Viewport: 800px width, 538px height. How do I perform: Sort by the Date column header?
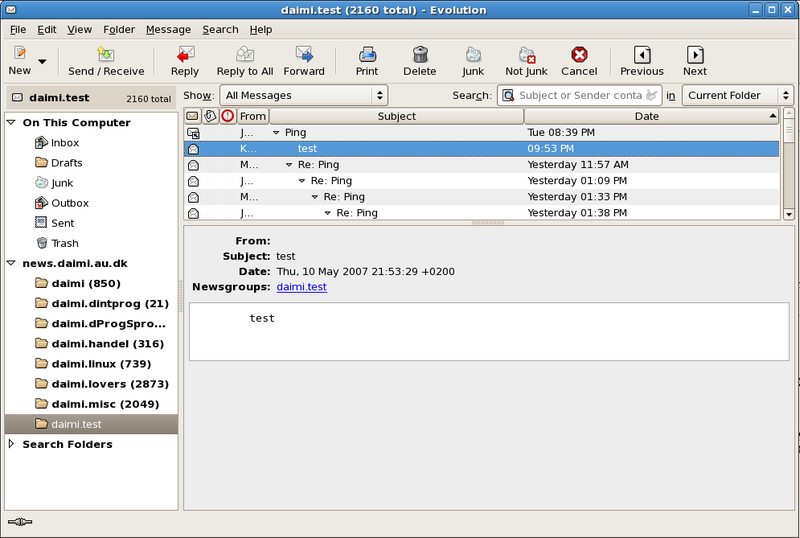(652, 116)
